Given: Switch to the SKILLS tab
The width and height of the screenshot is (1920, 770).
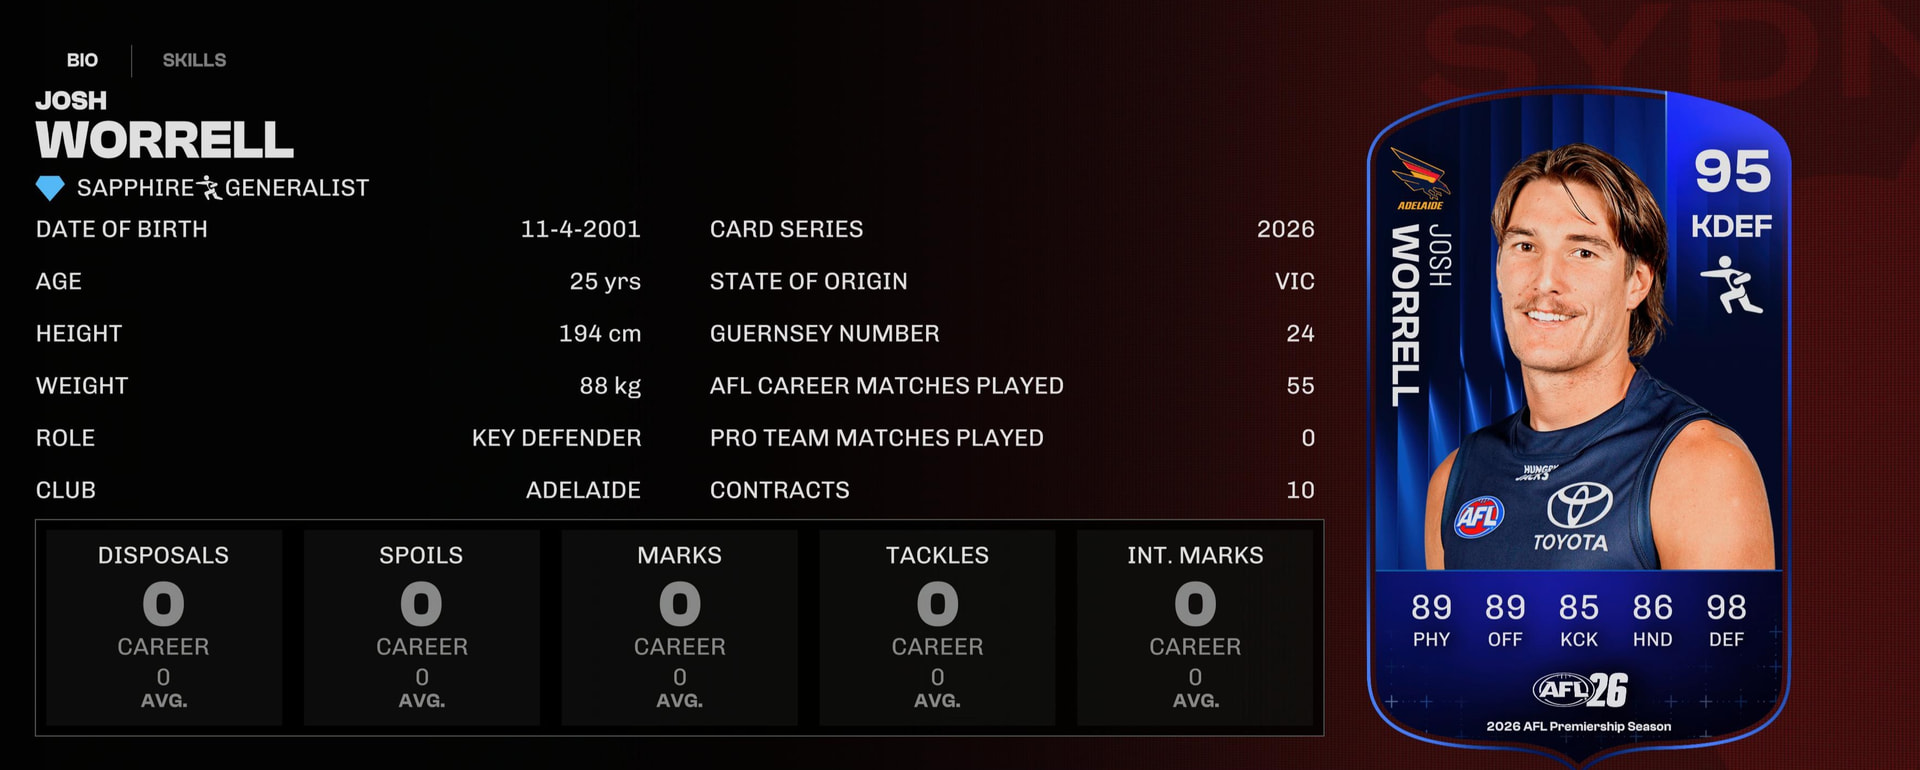Looking at the screenshot, I should point(194,60).
